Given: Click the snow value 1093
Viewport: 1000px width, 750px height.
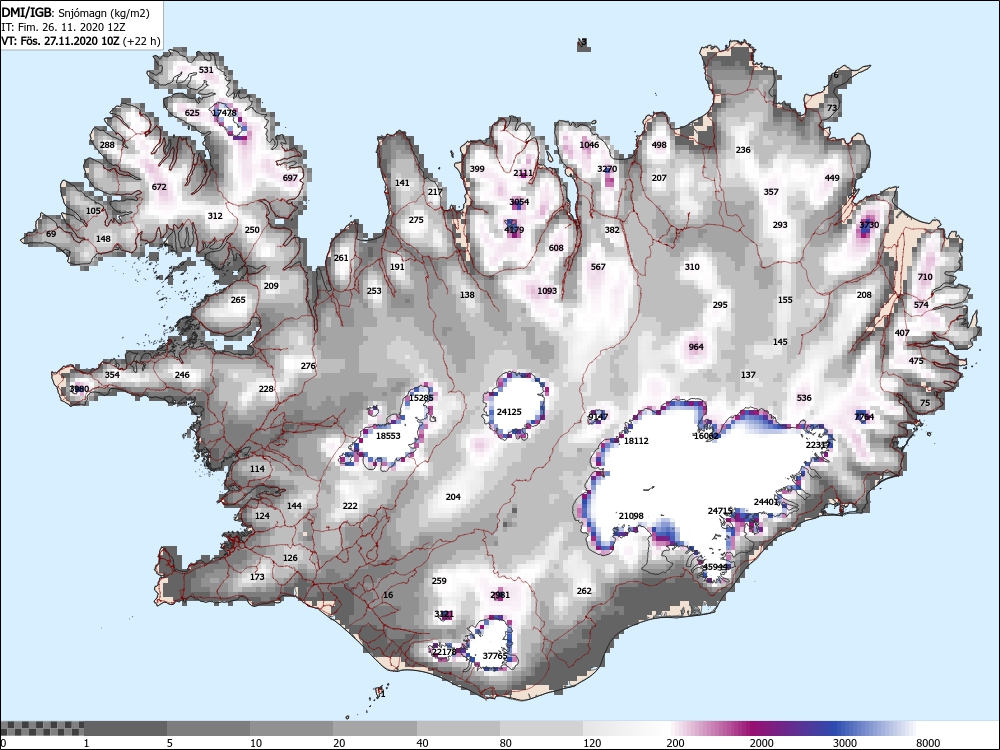Looking at the screenshot, I should pyautogui.click(x=547, y=291).
